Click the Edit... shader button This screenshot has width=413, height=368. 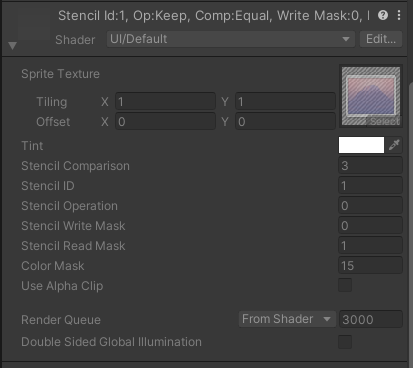(381, 39)
